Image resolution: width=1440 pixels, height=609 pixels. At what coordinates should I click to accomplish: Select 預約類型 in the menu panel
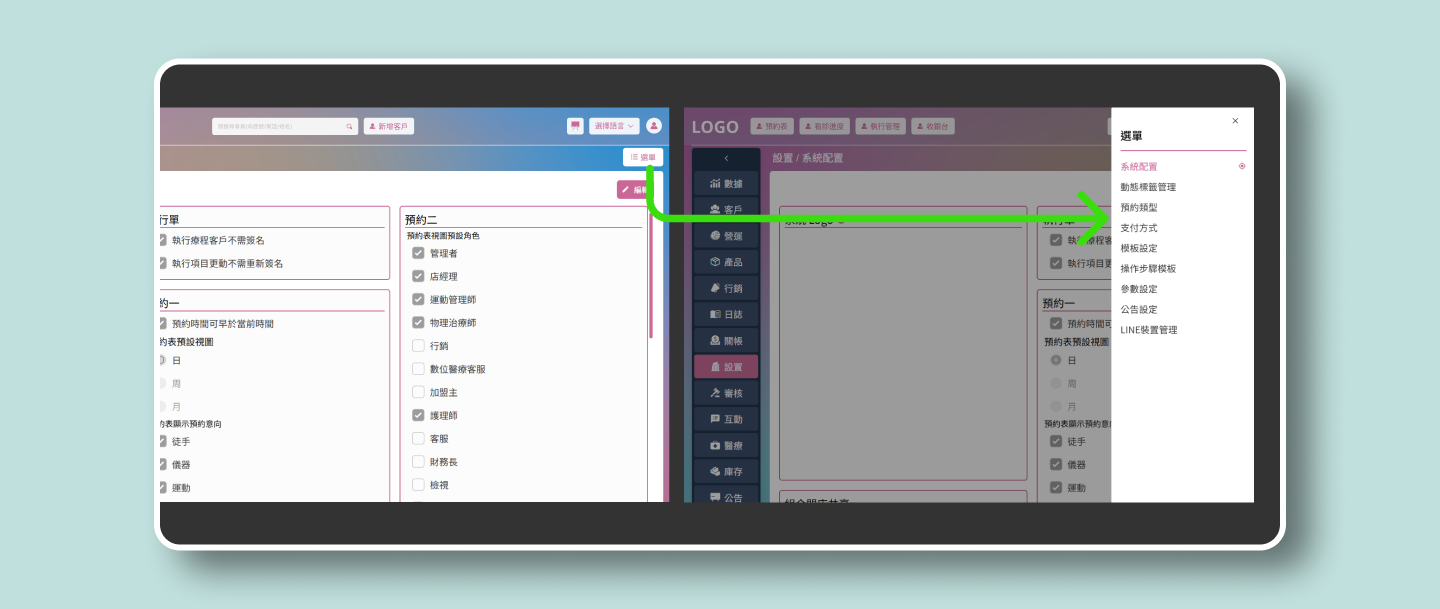(x=1138, y=207)
